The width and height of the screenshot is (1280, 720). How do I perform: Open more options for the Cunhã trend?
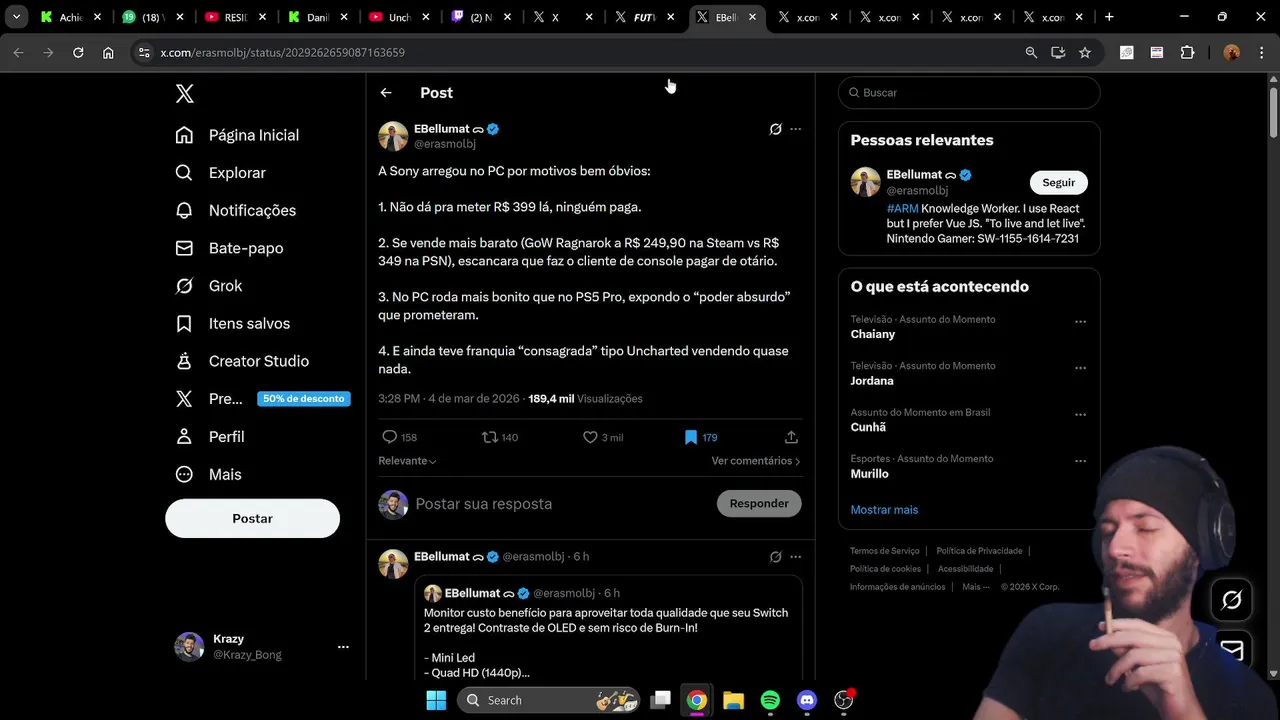(x=1080, y=415)
